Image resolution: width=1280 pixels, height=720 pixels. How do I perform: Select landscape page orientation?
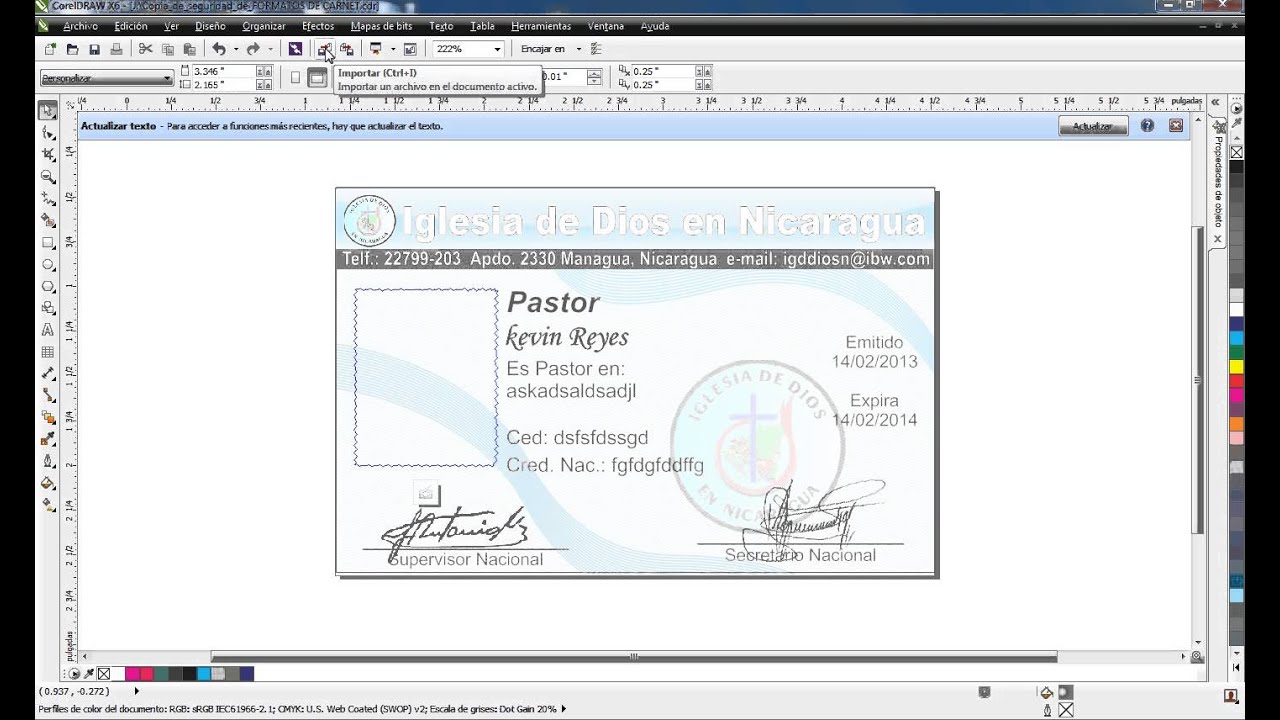coord(317,77)
